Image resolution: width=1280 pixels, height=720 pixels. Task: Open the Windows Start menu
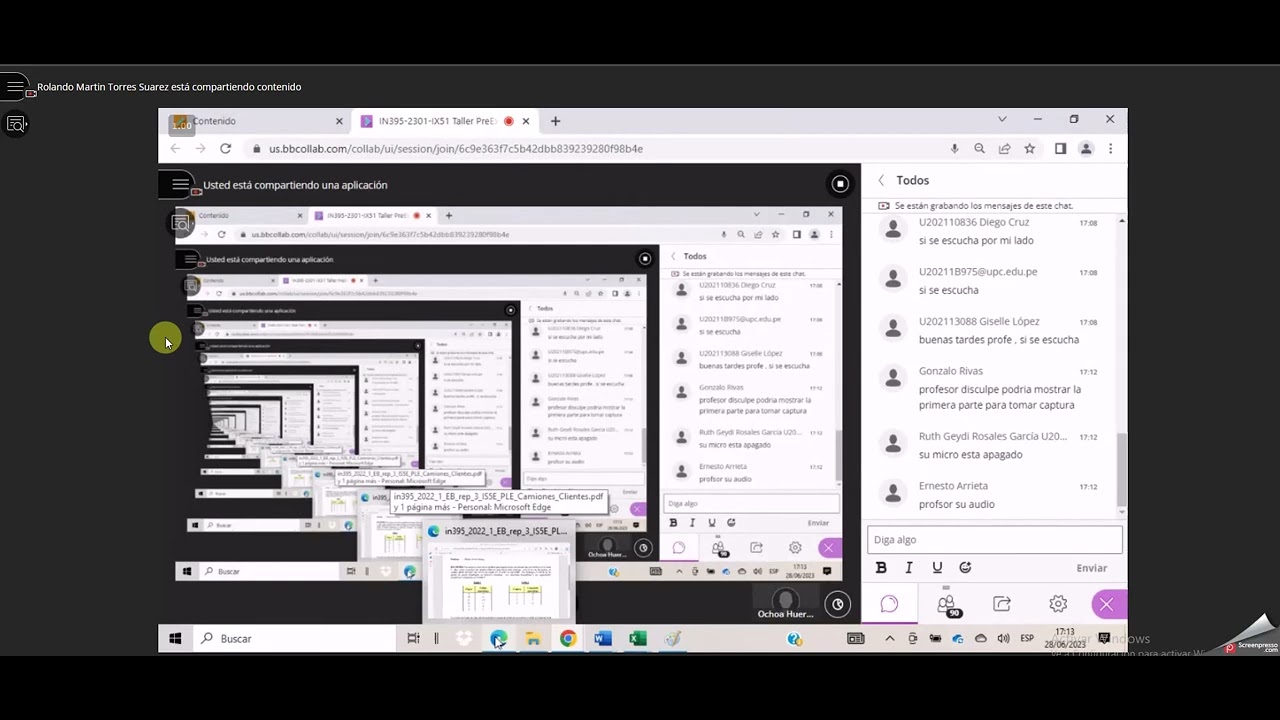(x=175, y=638)
